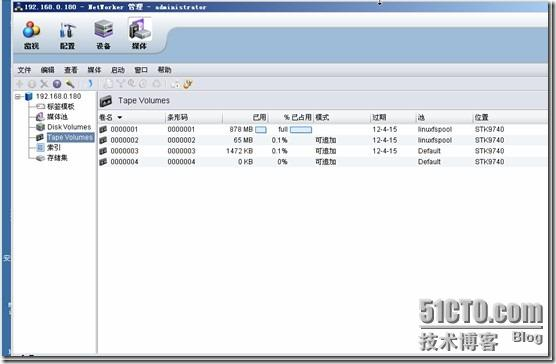556x364 pixels.
Task: Select 存储集 in the tree
Action: pos(57,158)
